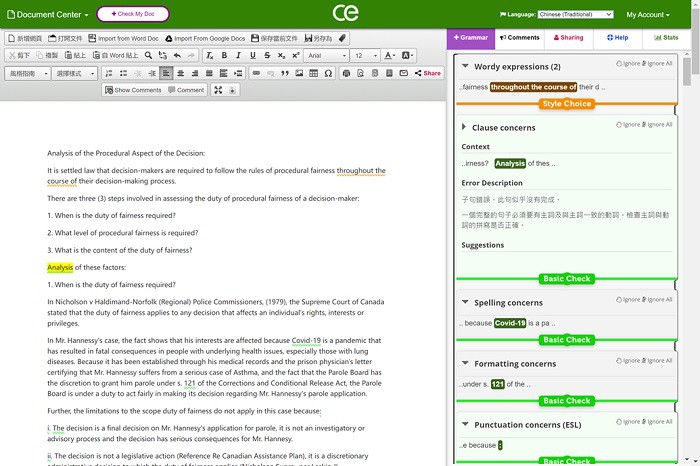The width and height of the screenshot is (700, 466).
Task: Toggle Show Comments in the editor
Action: coord(133,90)
